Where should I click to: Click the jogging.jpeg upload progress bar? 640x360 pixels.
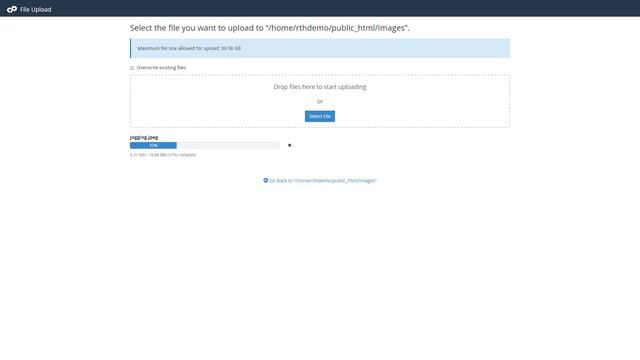coord(204,145)
